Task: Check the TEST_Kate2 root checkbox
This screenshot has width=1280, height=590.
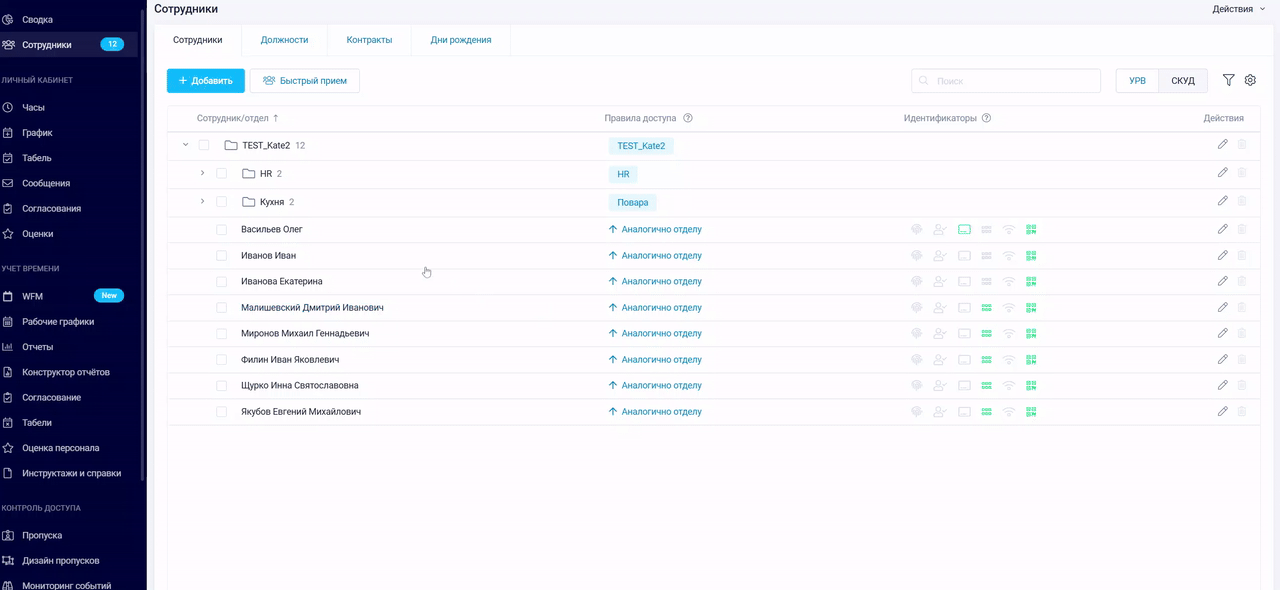Action: tap(204, 145)
